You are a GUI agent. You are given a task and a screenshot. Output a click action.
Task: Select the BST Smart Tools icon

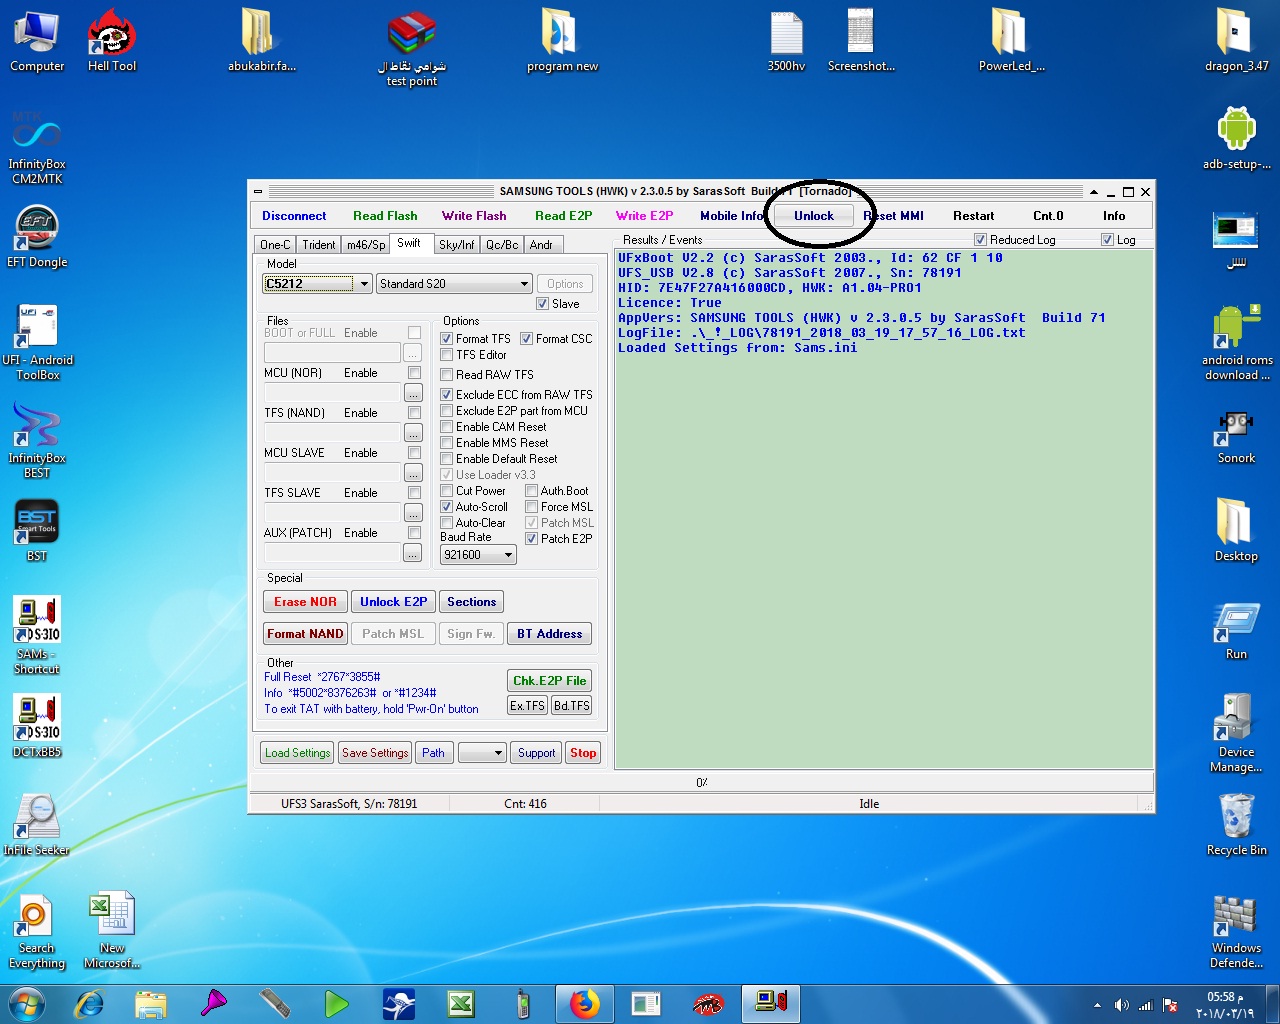click(x=37, y=531)
